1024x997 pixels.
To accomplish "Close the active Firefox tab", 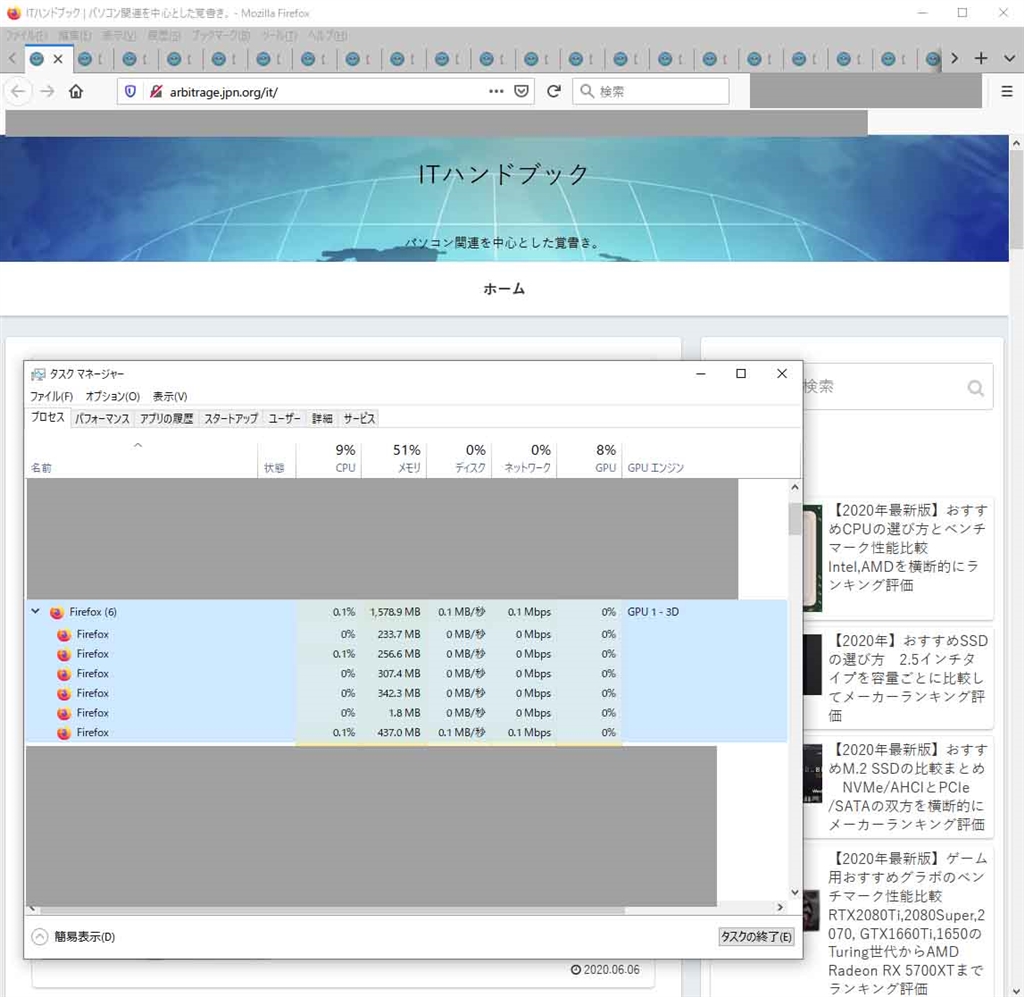I will click(58, 59).
